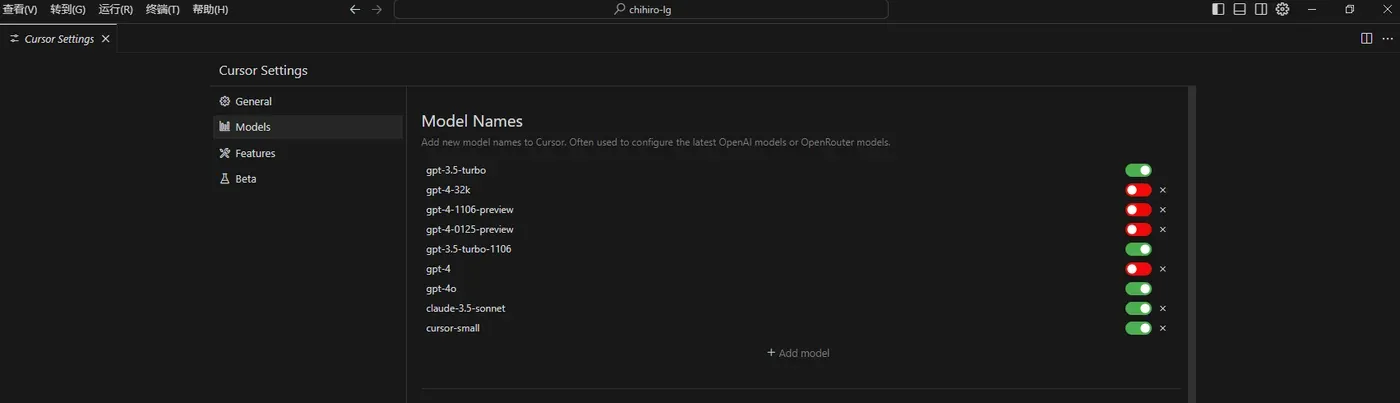Open the editor more actions menu
This screenshot has height=403, width=1400.
[x=1387, y=38]
